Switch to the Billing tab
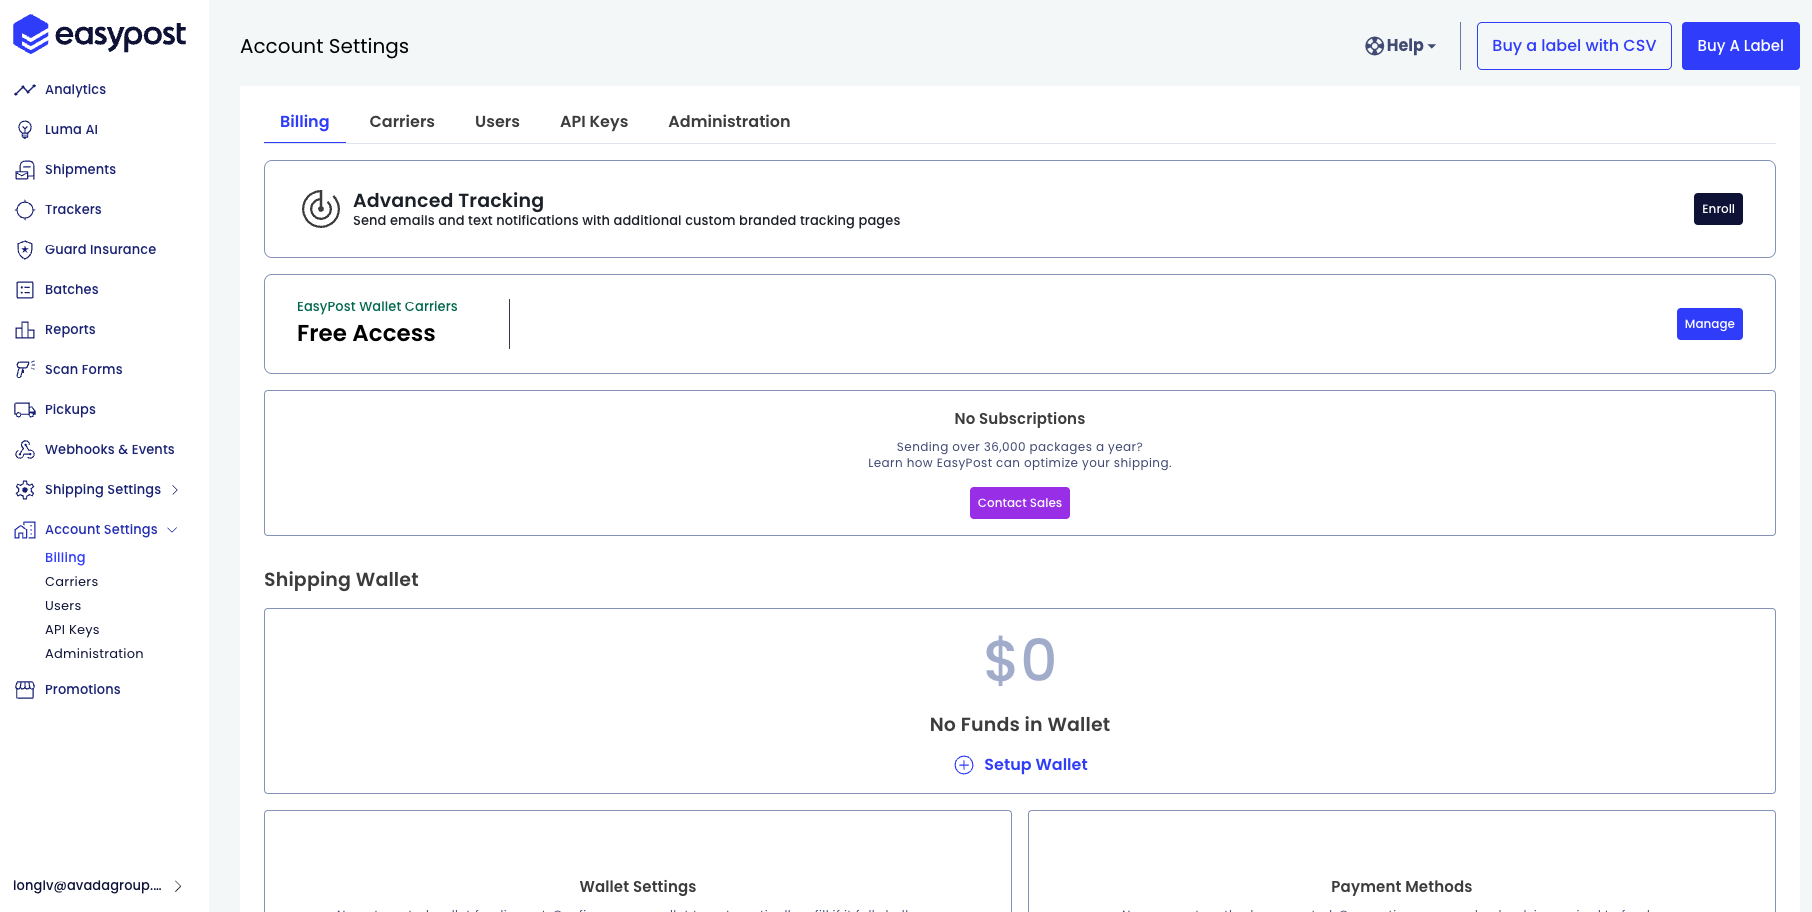This screenshot has height=912, width=1812. coord(305,121)
